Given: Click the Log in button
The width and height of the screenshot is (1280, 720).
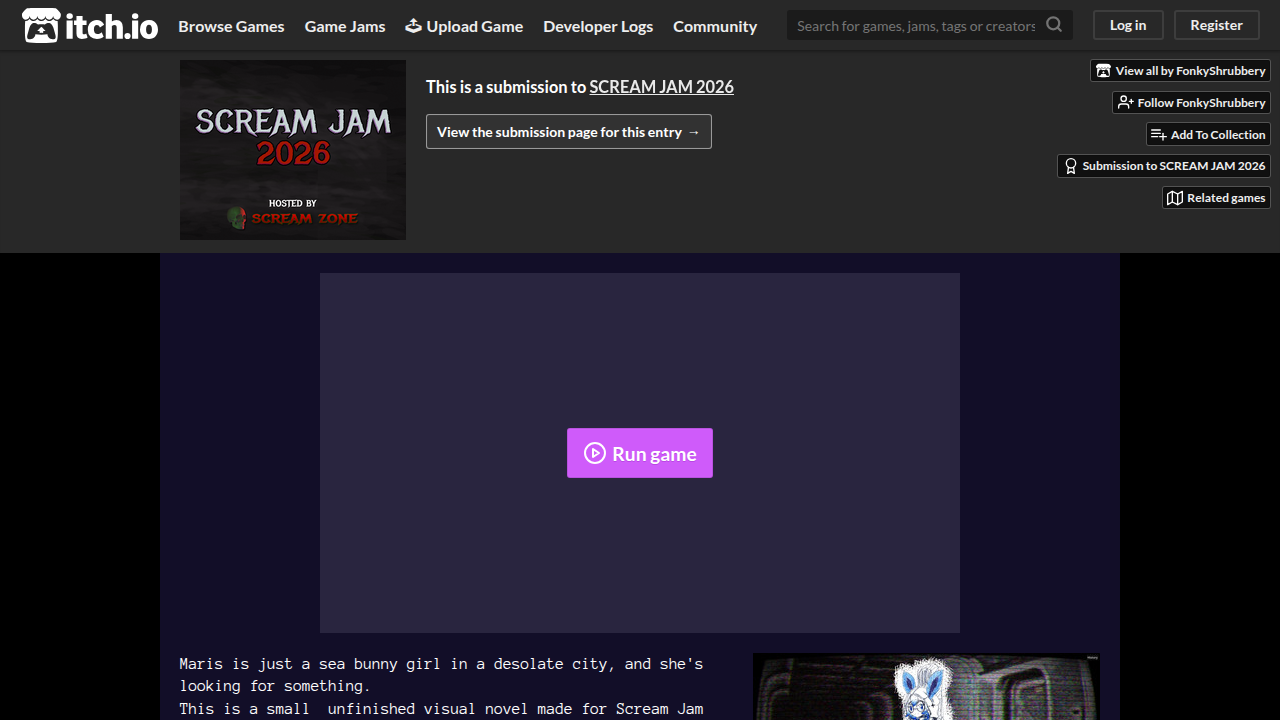Looking at the screenshot, I should click(x=1128, y=25).
